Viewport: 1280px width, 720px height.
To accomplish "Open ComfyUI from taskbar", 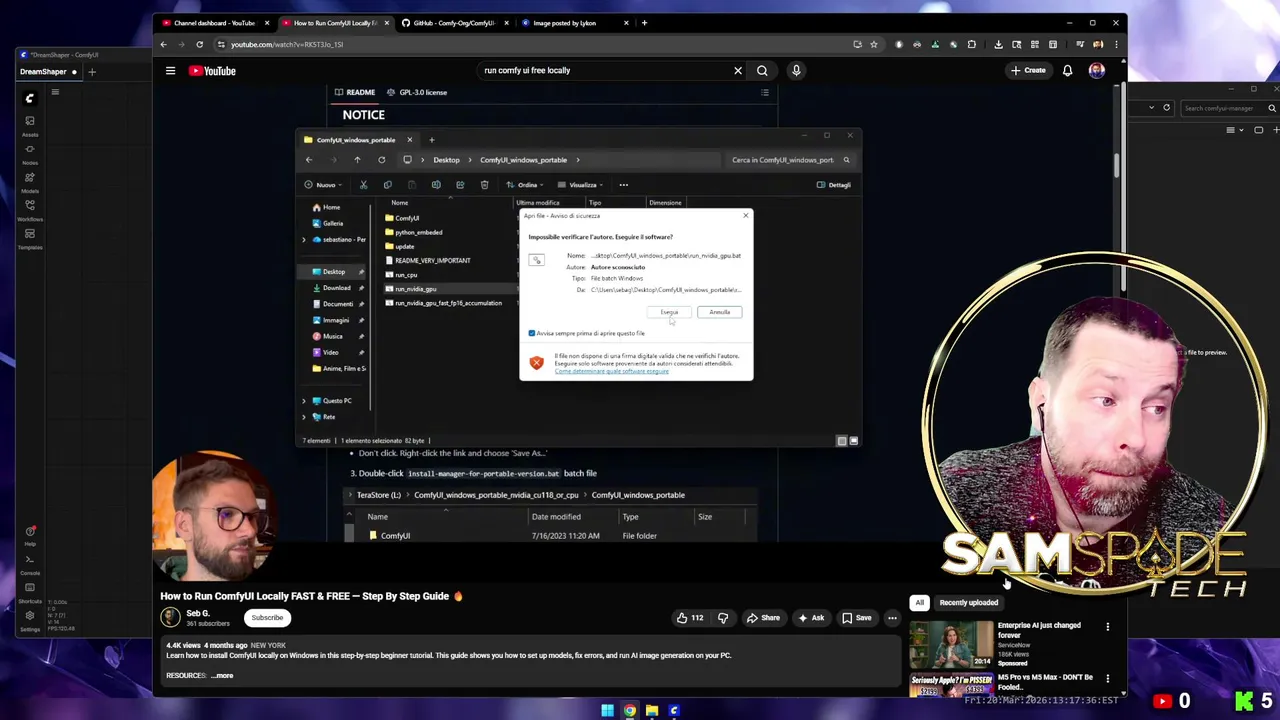I will pos(673,711).
